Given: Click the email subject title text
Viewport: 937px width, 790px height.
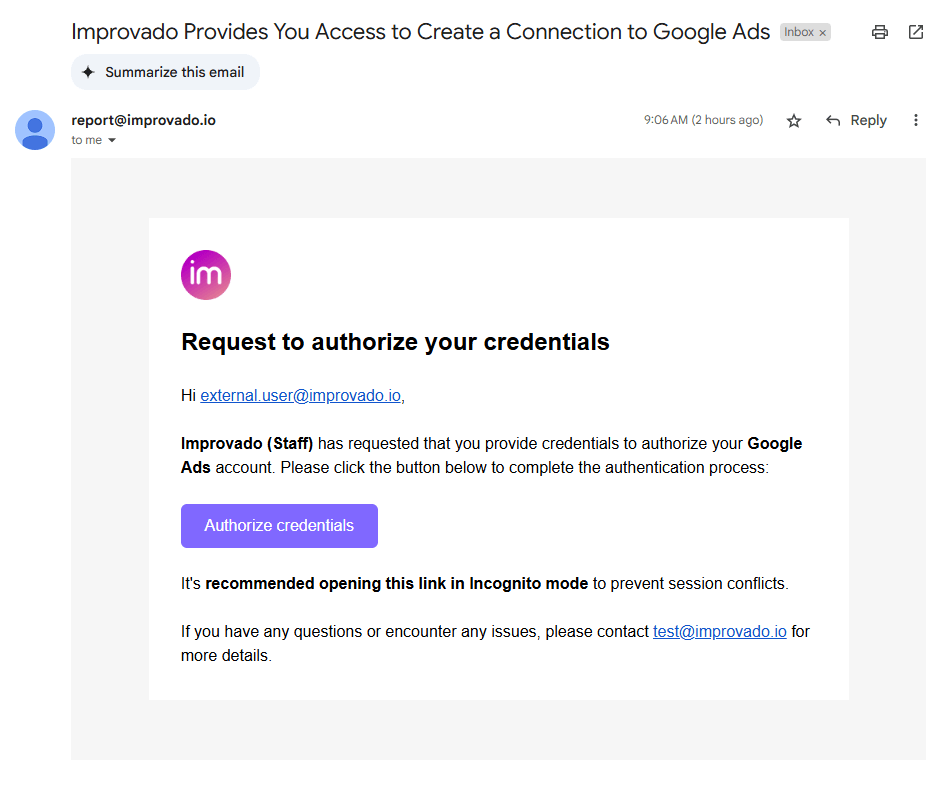Looking at the screenshot, I should point(420,32).
